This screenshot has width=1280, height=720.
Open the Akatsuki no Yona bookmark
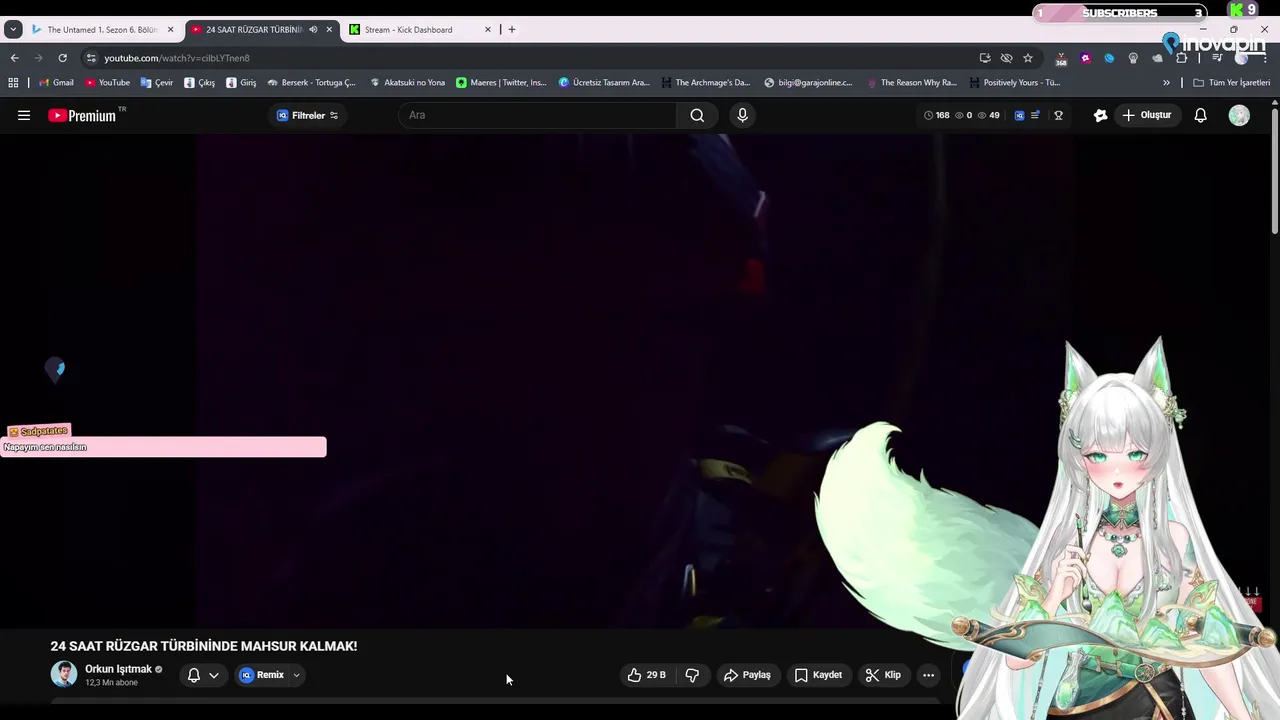coord(407,83)
